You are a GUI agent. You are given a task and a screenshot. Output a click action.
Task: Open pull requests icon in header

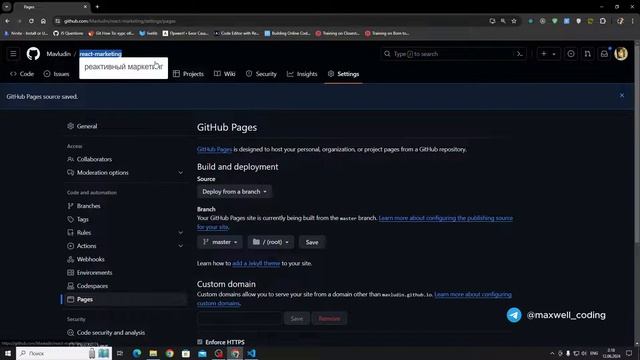pos(587,54)
